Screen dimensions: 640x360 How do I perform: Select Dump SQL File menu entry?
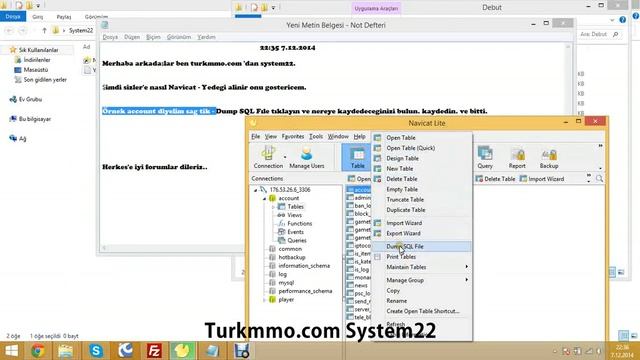click(x=422, y=246)
